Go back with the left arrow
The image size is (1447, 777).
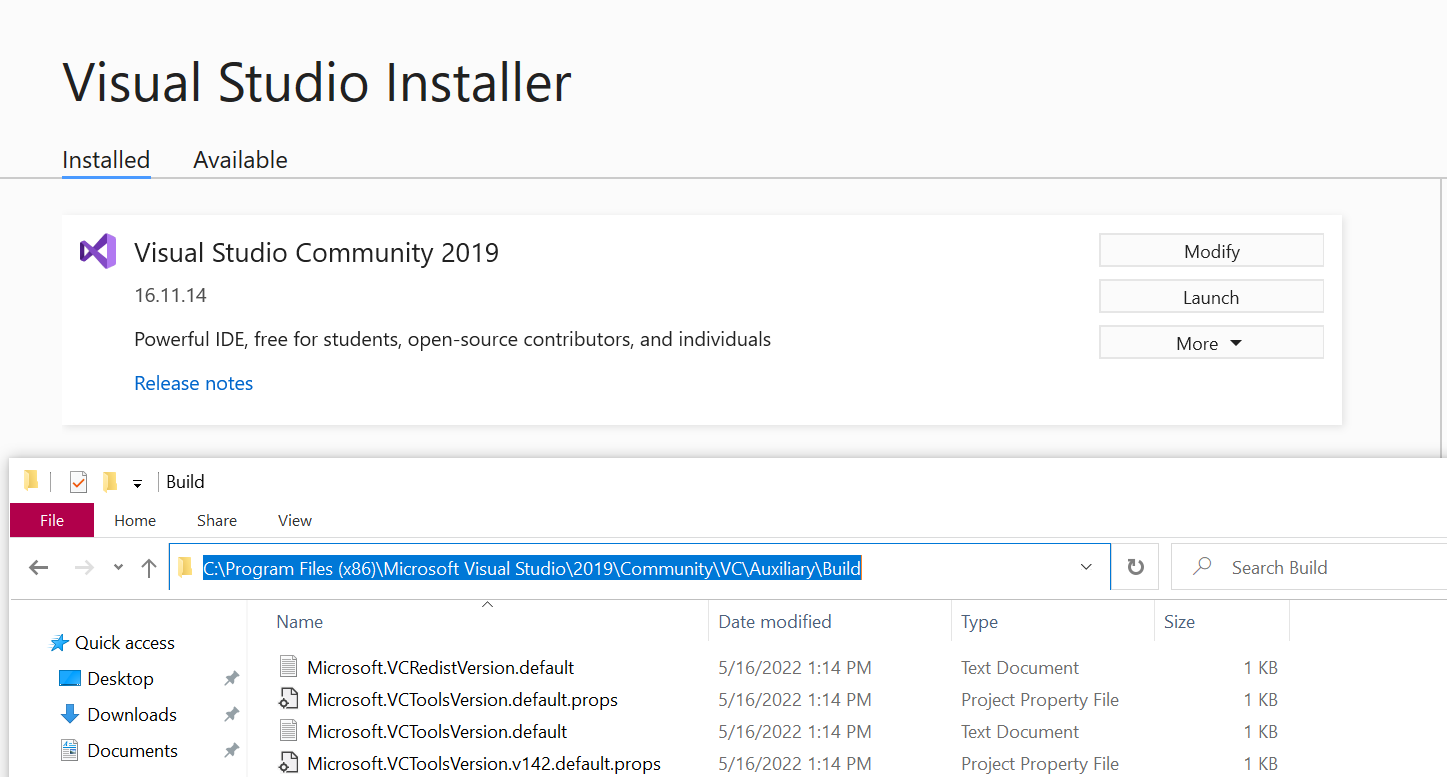(39, 568)
